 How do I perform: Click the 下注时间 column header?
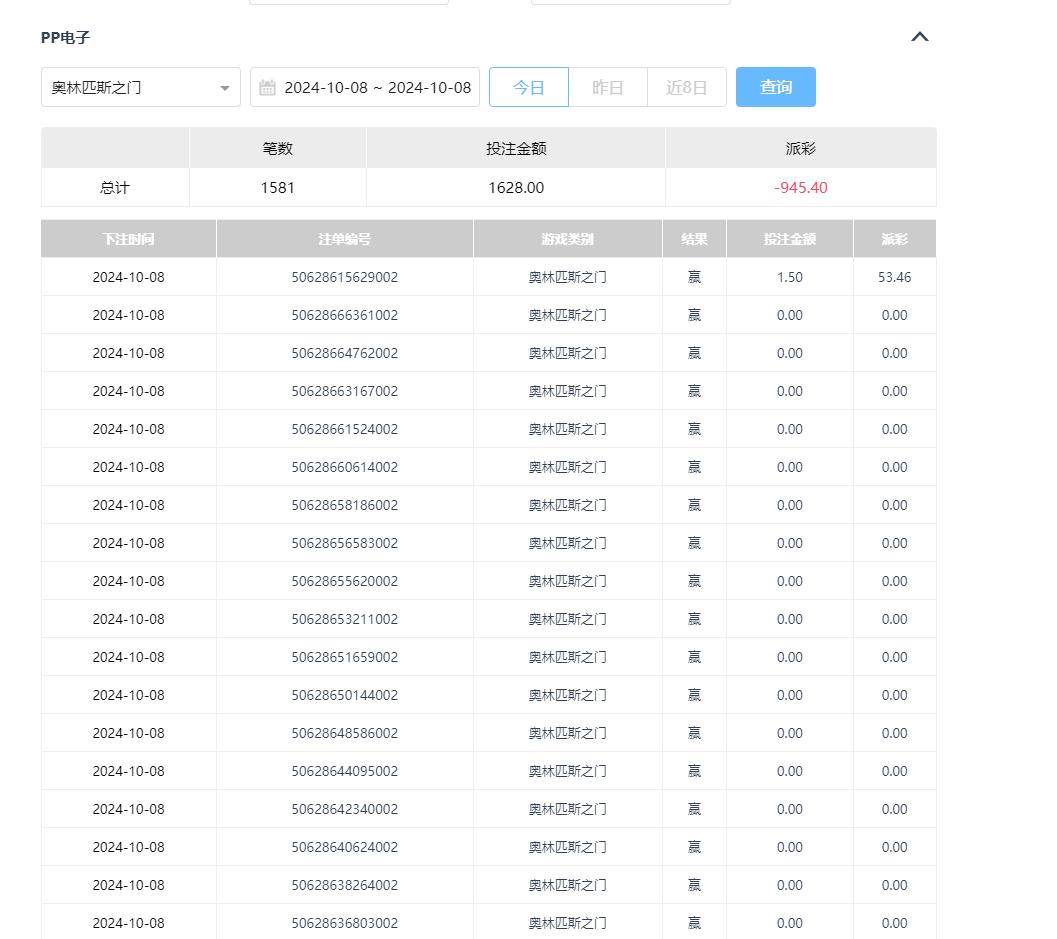click(128, 239)
